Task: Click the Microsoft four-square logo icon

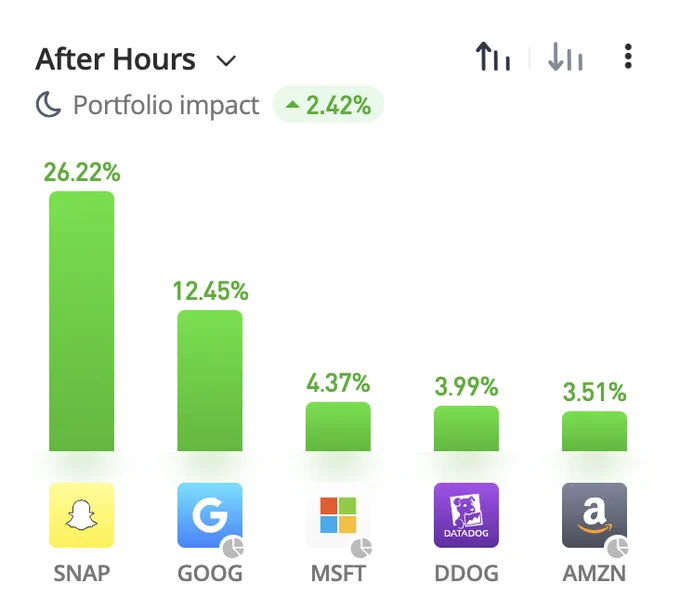Action: tap(338, 515)
